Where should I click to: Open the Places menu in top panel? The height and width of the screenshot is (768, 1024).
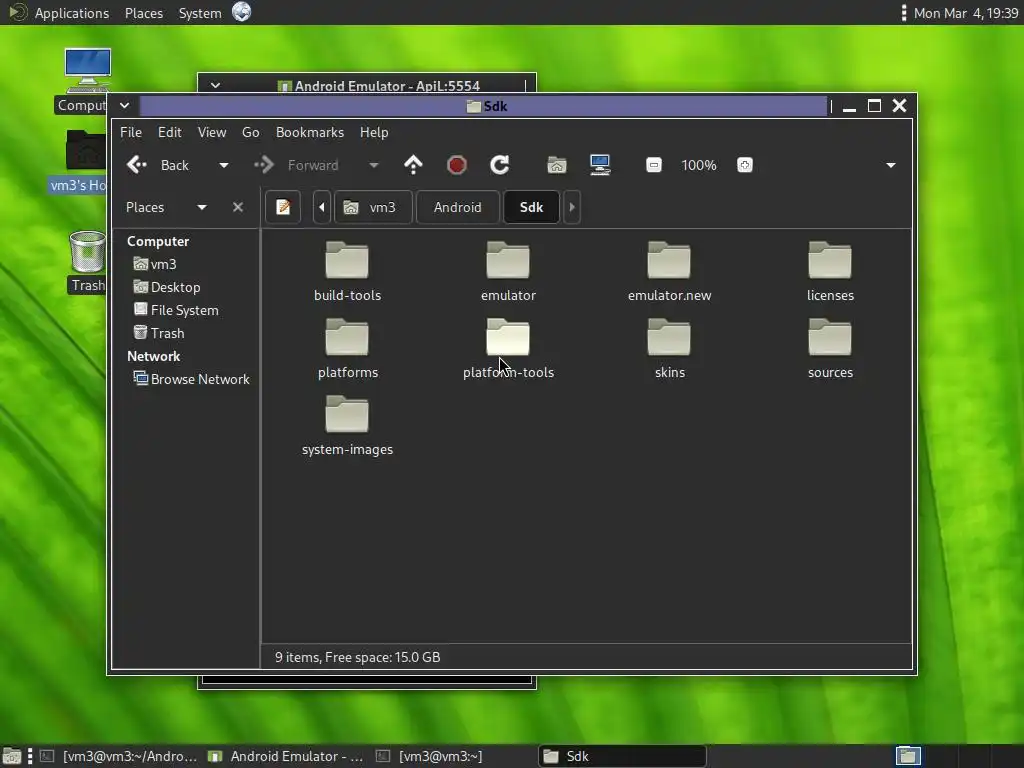pos(144,13)
